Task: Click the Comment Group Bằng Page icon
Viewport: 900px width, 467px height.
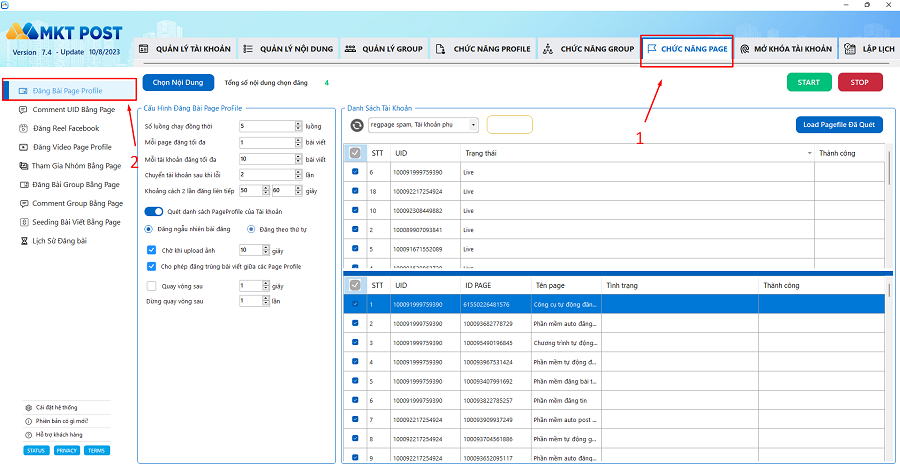Action: [24, 204]
